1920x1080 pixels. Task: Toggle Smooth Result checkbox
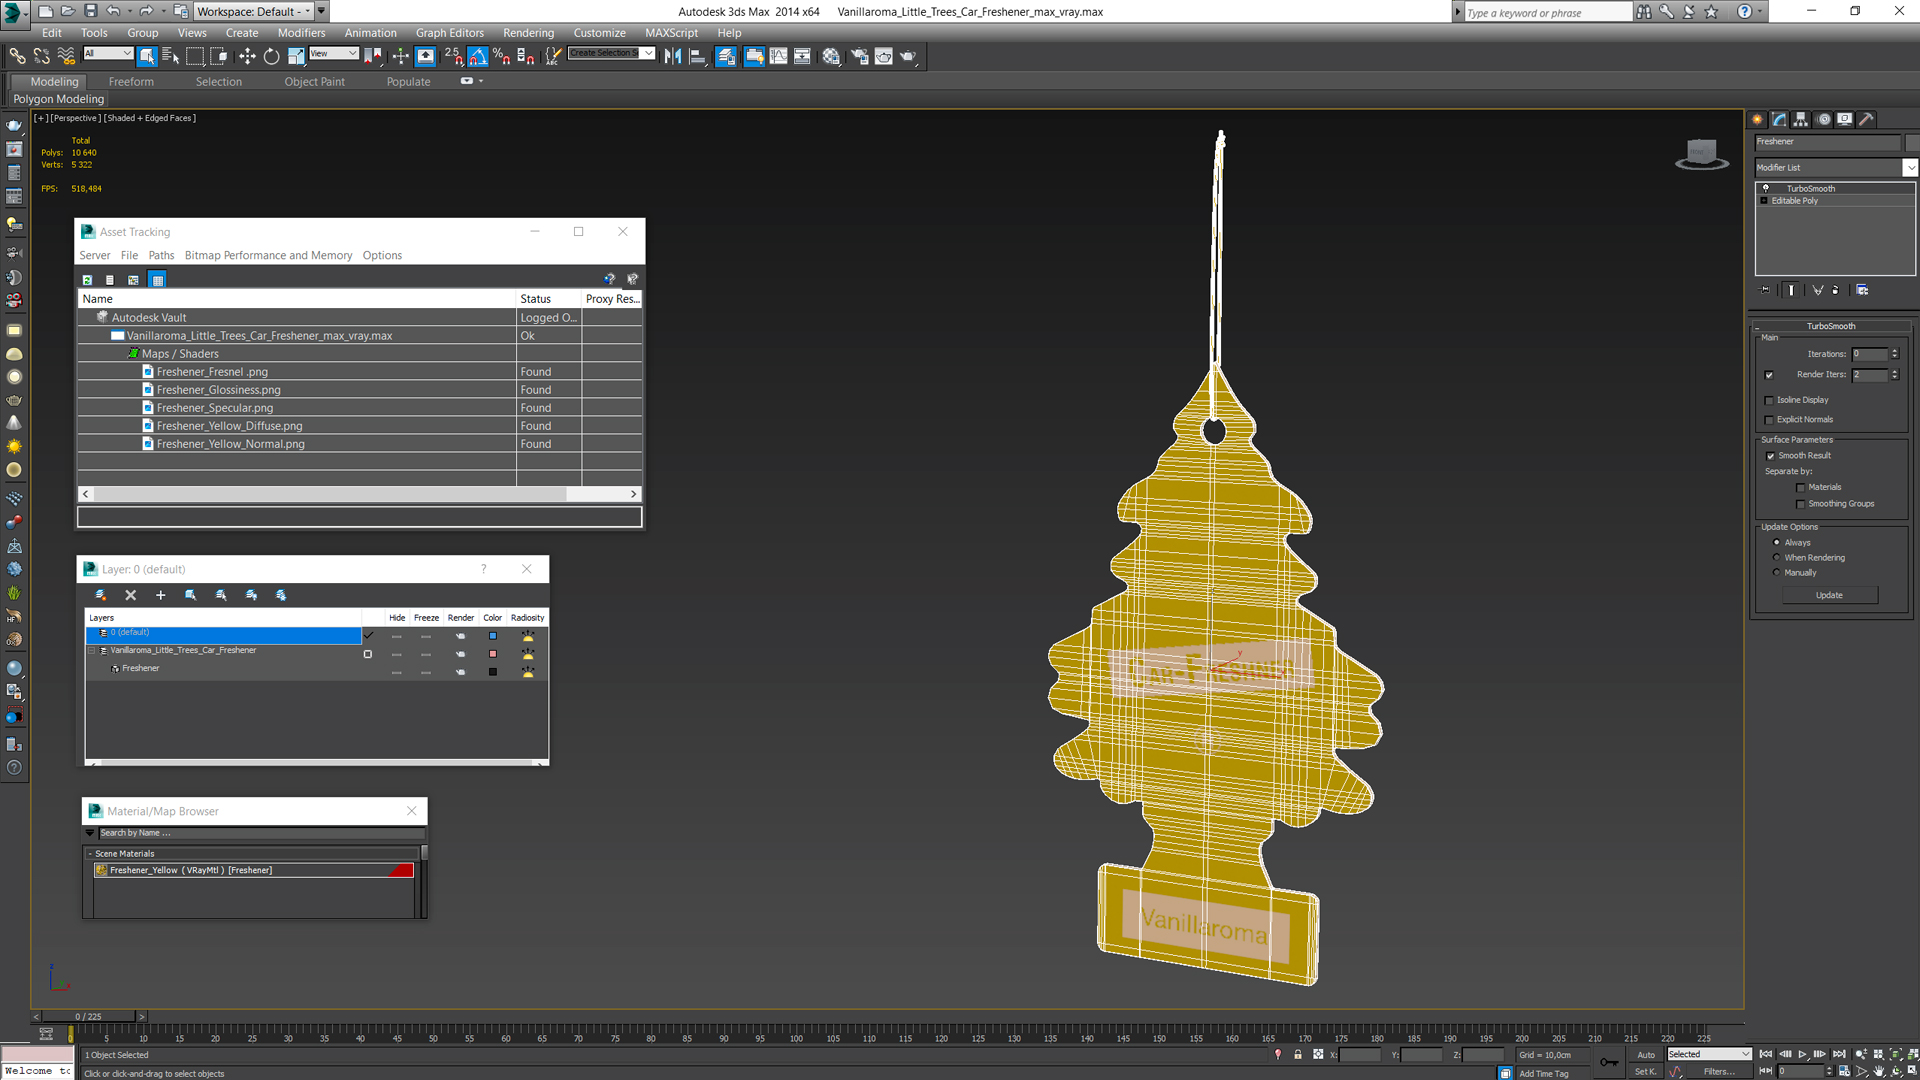[x=1770, y=456]
